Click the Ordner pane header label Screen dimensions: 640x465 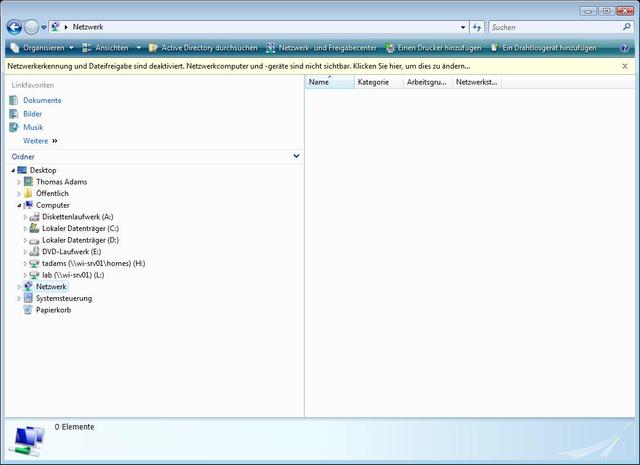tap(23, 157)
